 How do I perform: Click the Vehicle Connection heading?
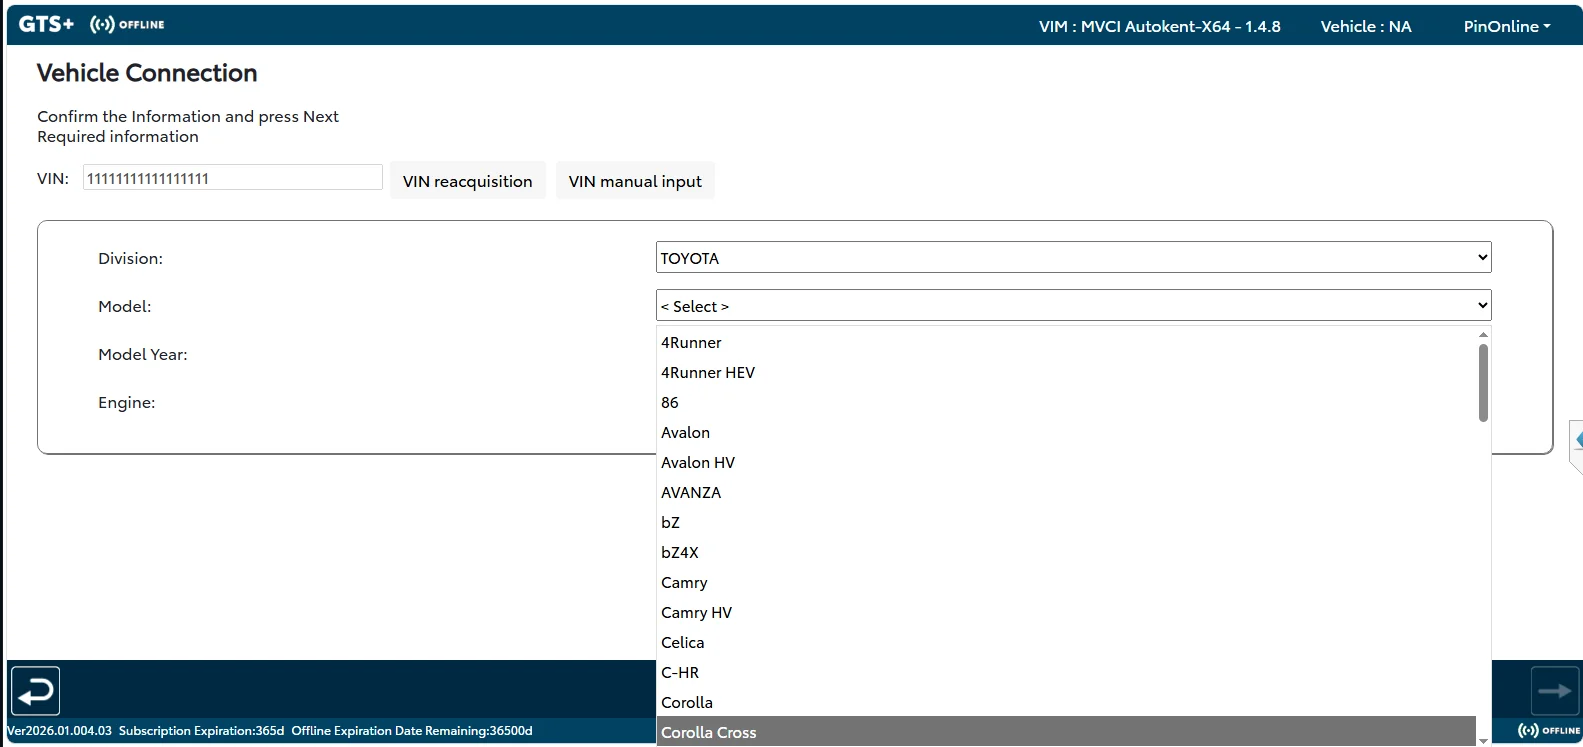(147, 73)
